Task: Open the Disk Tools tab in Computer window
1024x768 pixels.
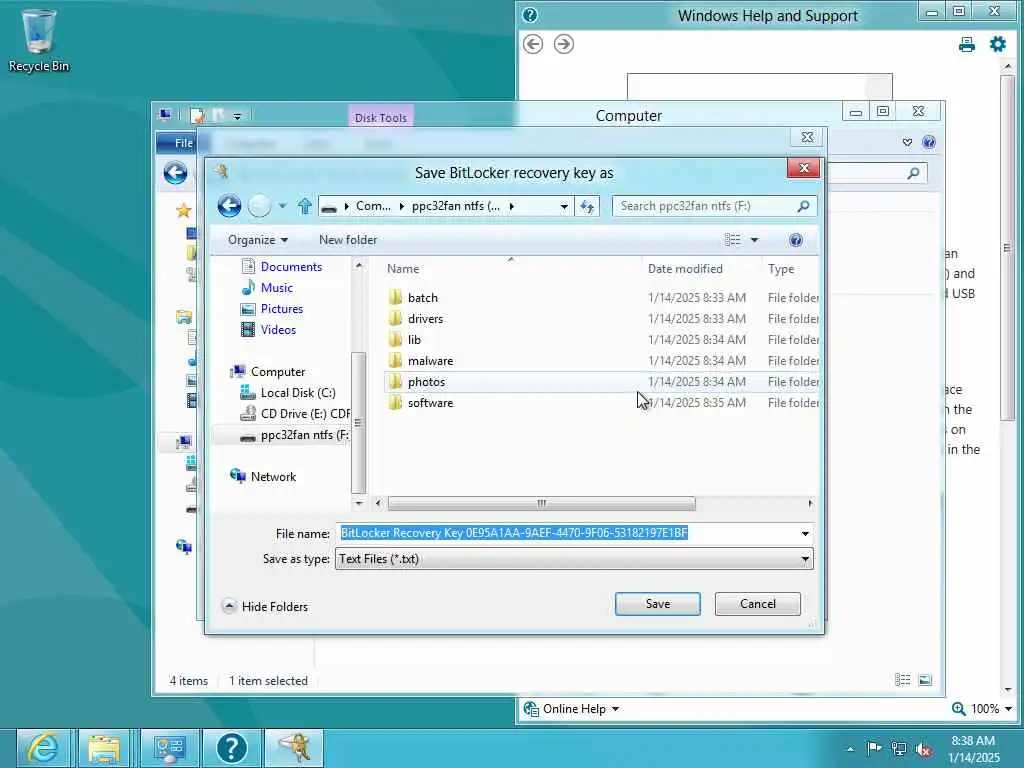Action: click(x=381, y=118)
